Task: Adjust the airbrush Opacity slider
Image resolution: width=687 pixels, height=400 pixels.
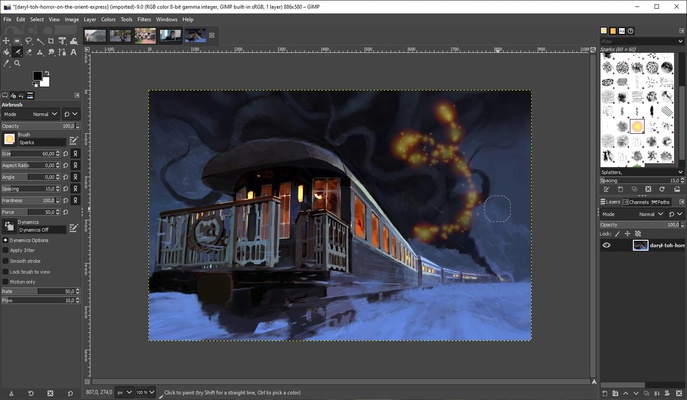Action: (41, 126)
